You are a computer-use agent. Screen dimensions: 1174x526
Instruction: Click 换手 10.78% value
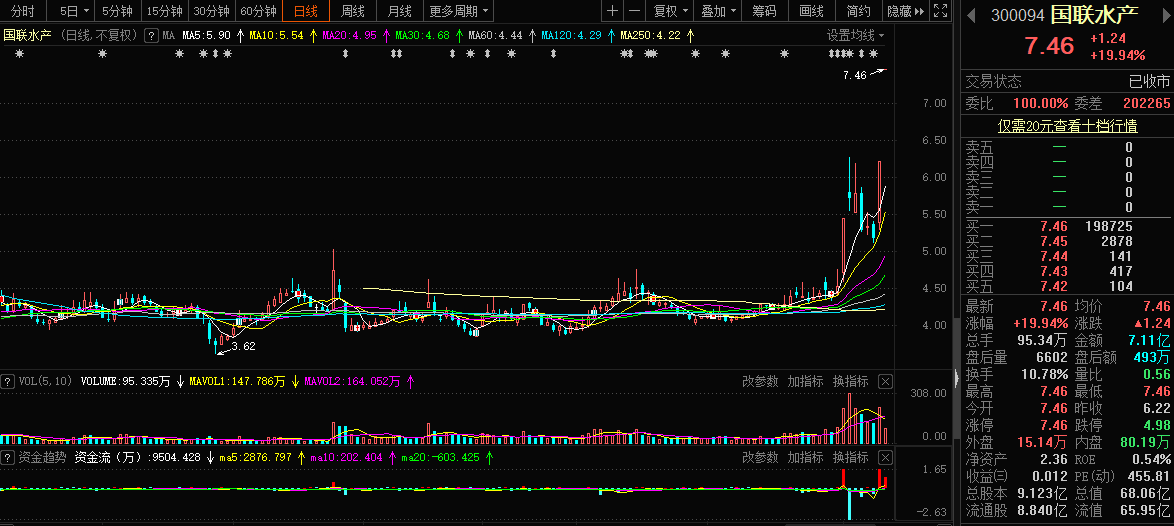click(1043, 373)
